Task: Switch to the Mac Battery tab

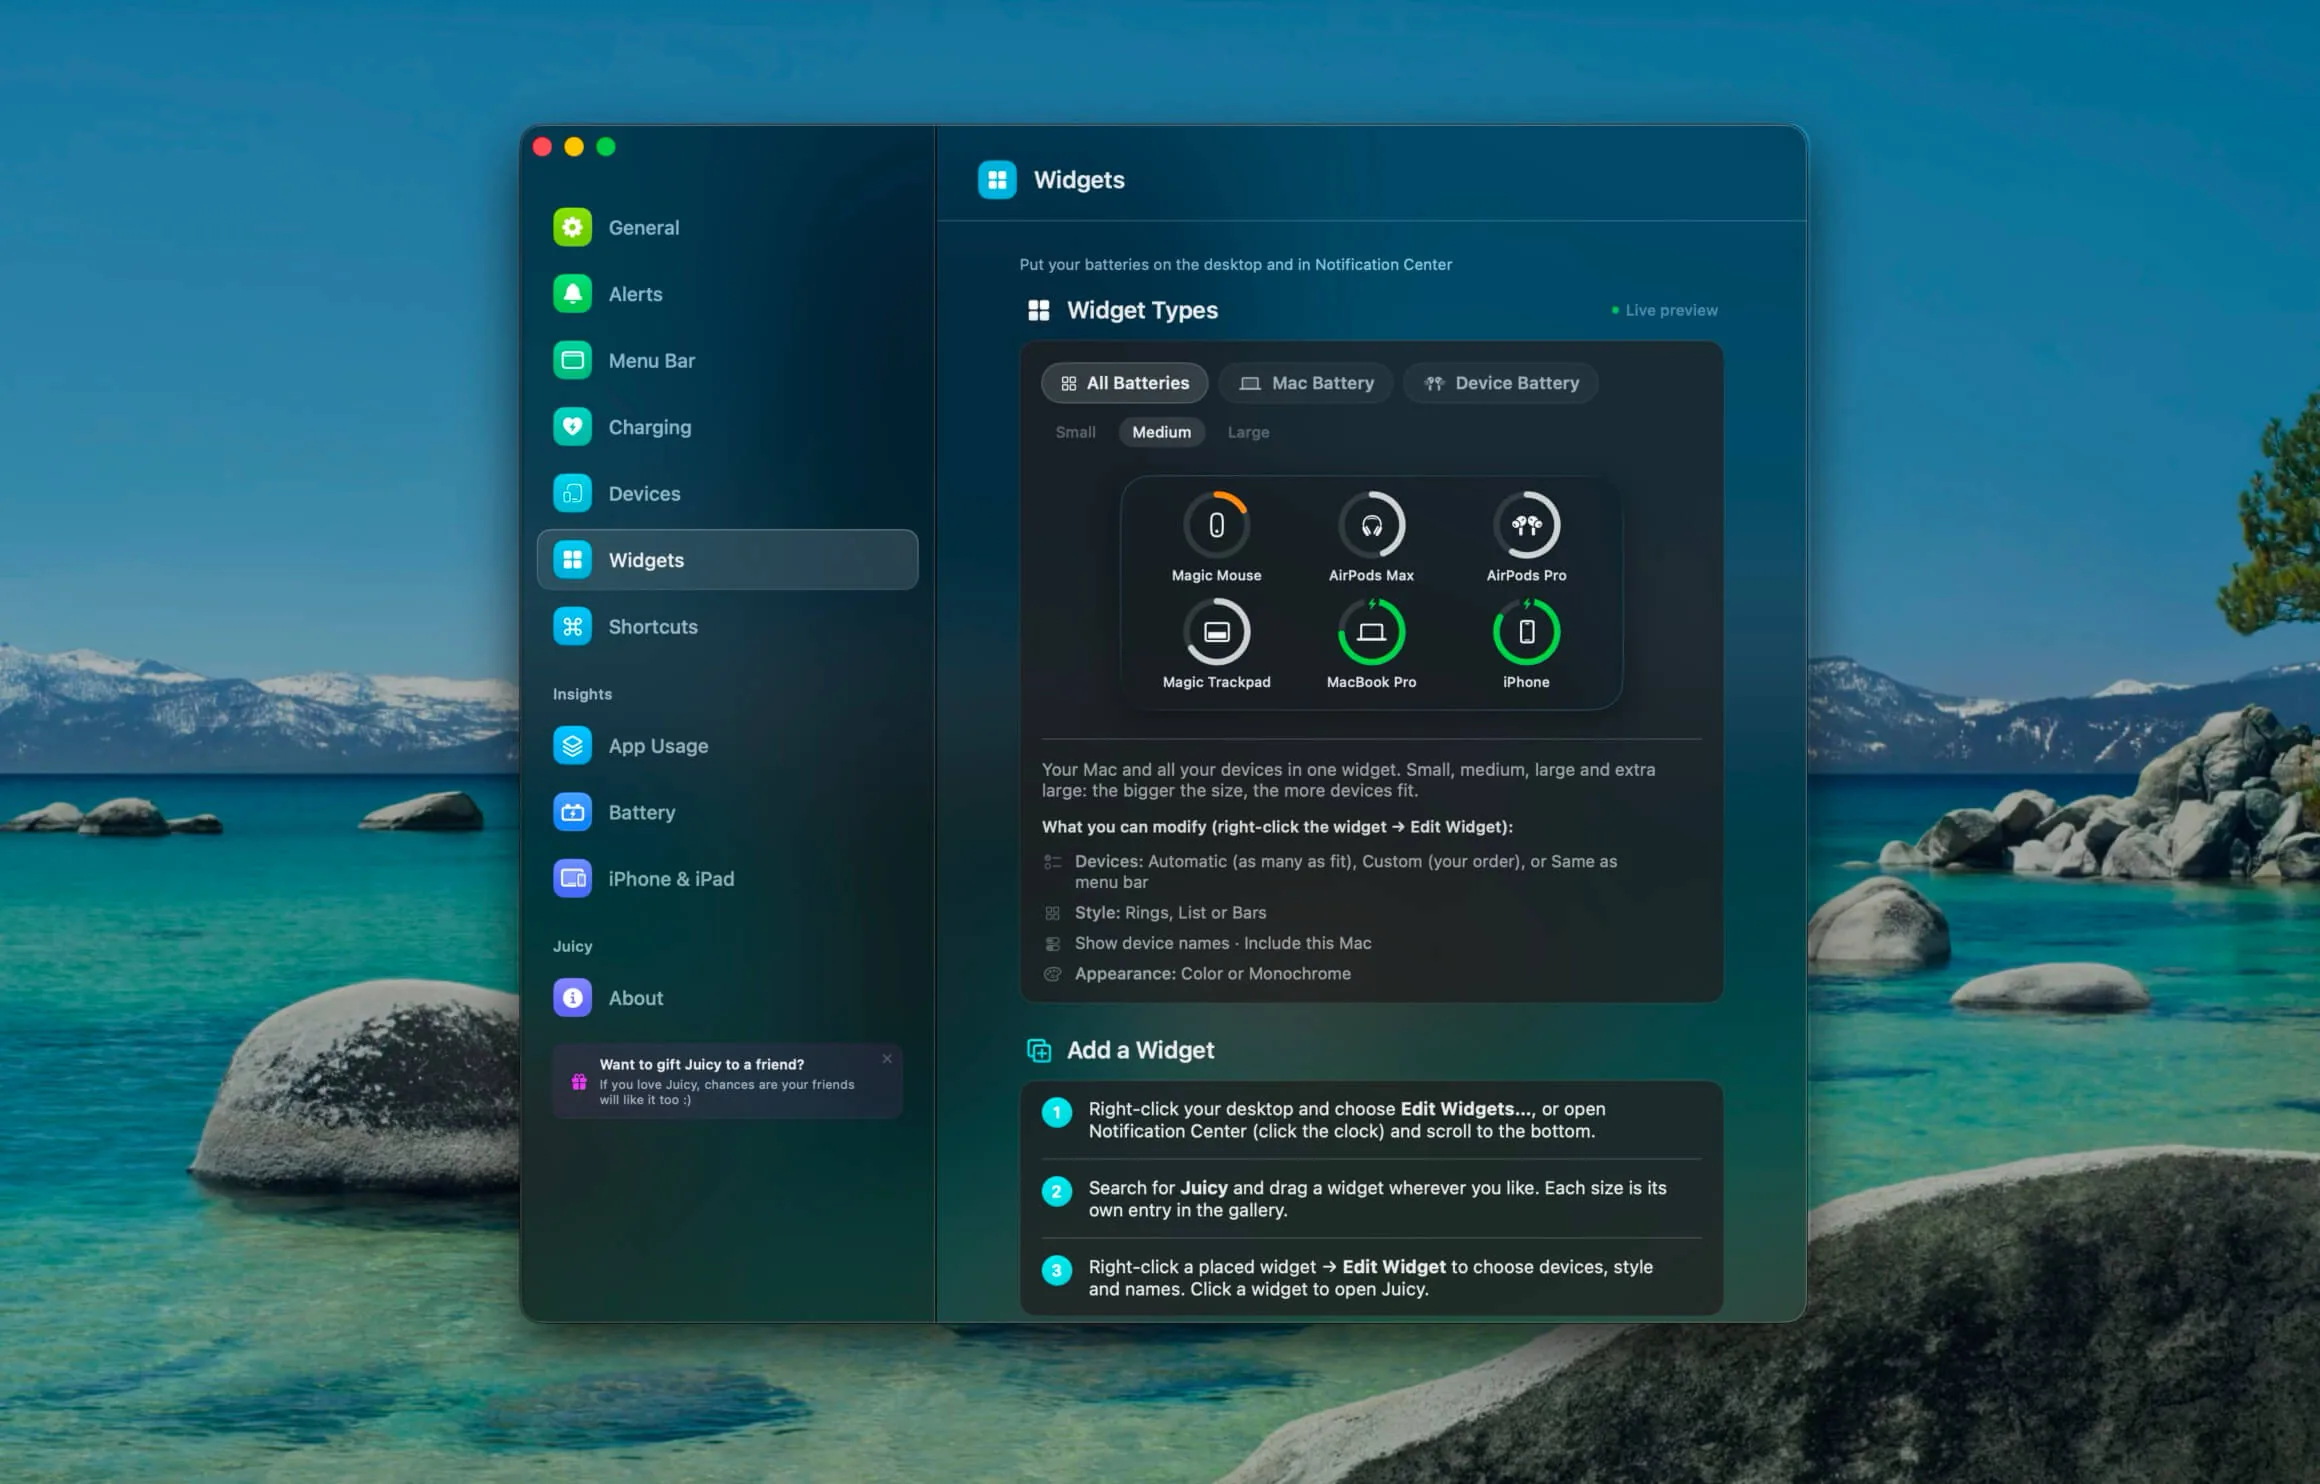Action: (x=1306, y=383)
